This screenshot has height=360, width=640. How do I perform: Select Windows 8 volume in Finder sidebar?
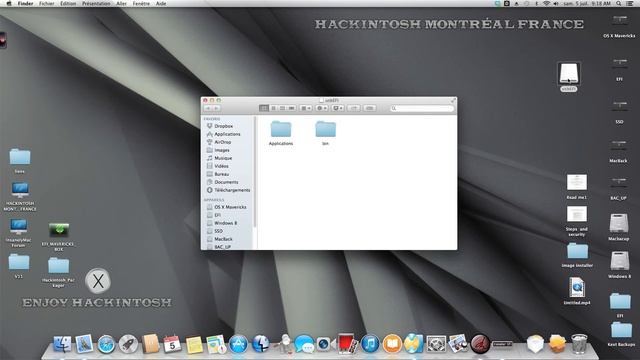pos(225,223)
